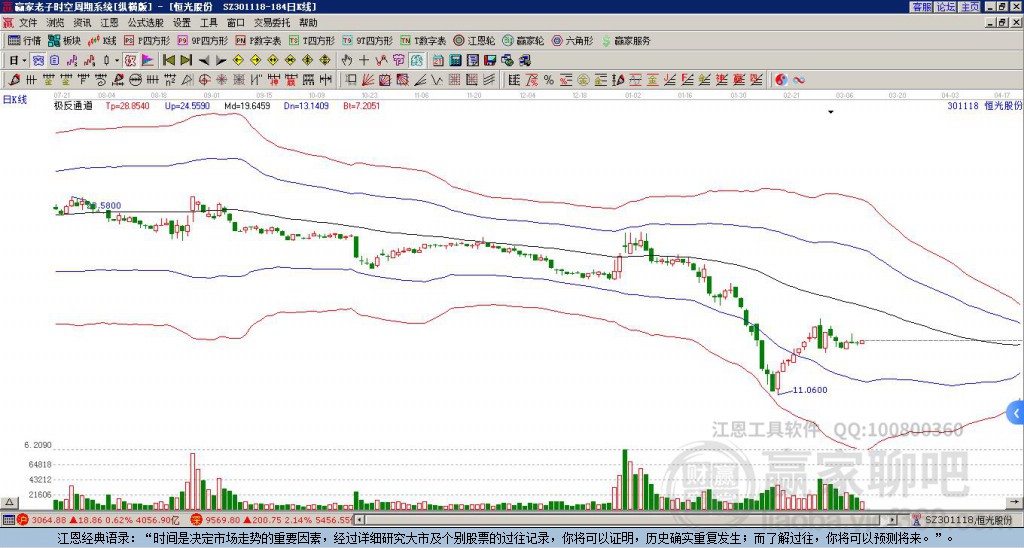Select the hand pan tool

pyautogui.click(x=347, y=61)
